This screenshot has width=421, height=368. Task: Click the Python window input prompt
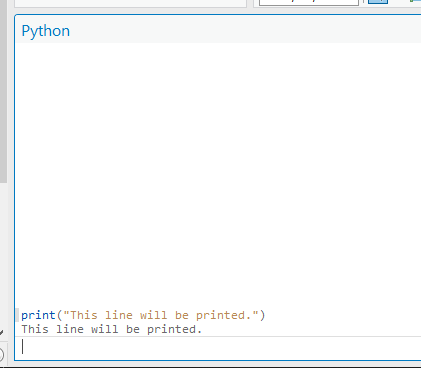click(x=218, y=348)
